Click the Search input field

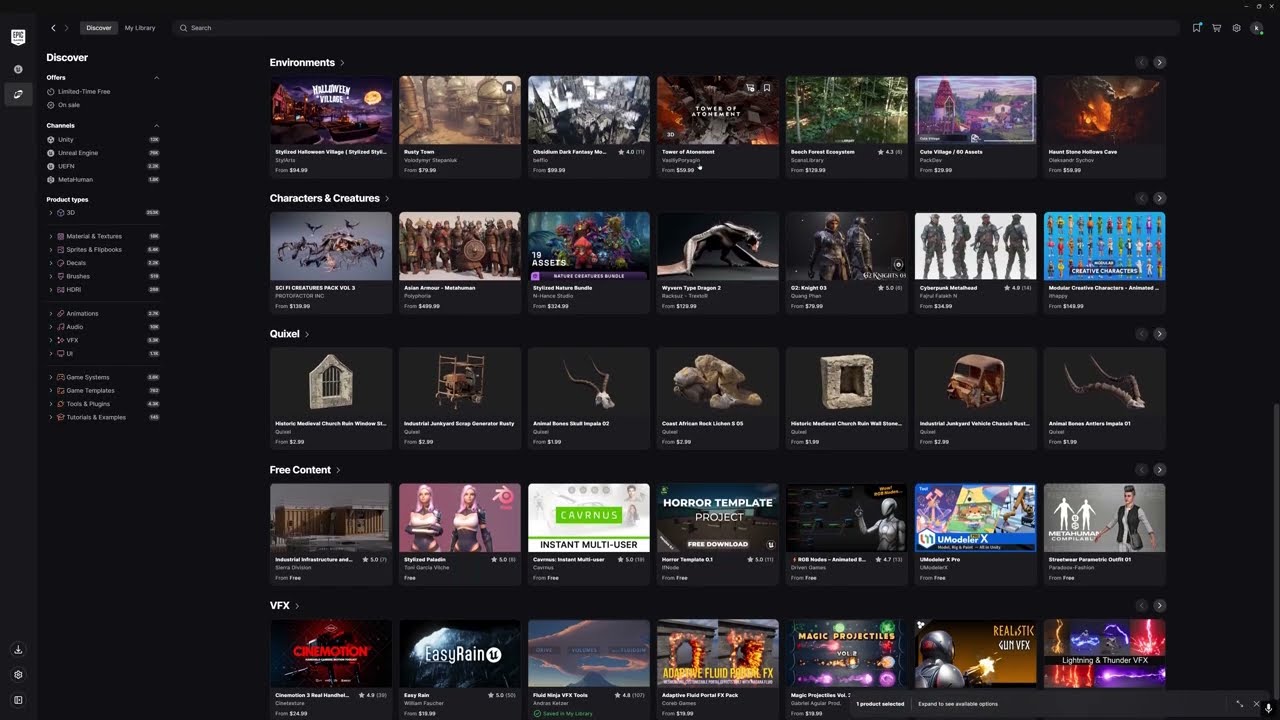tap(675, 28)
